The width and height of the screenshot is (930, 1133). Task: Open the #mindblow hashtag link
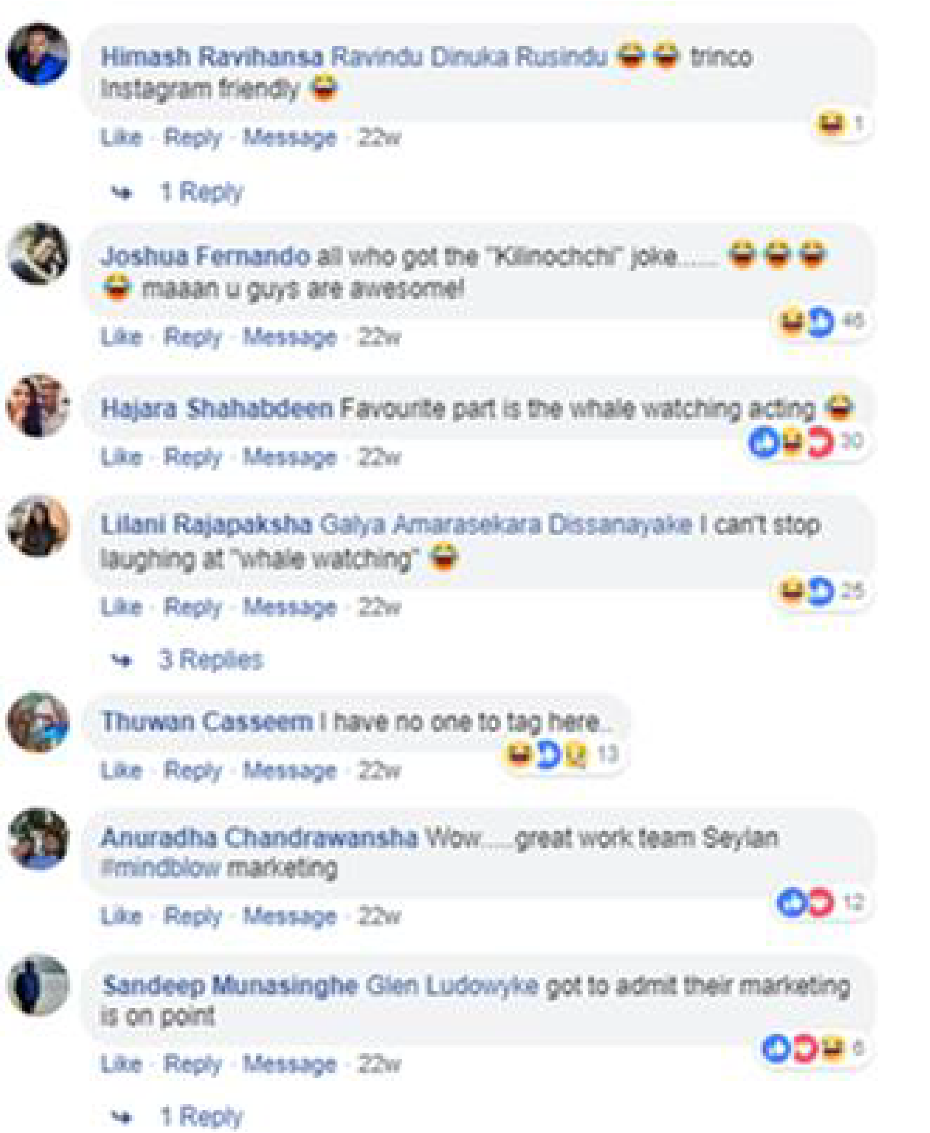point(160,869)
